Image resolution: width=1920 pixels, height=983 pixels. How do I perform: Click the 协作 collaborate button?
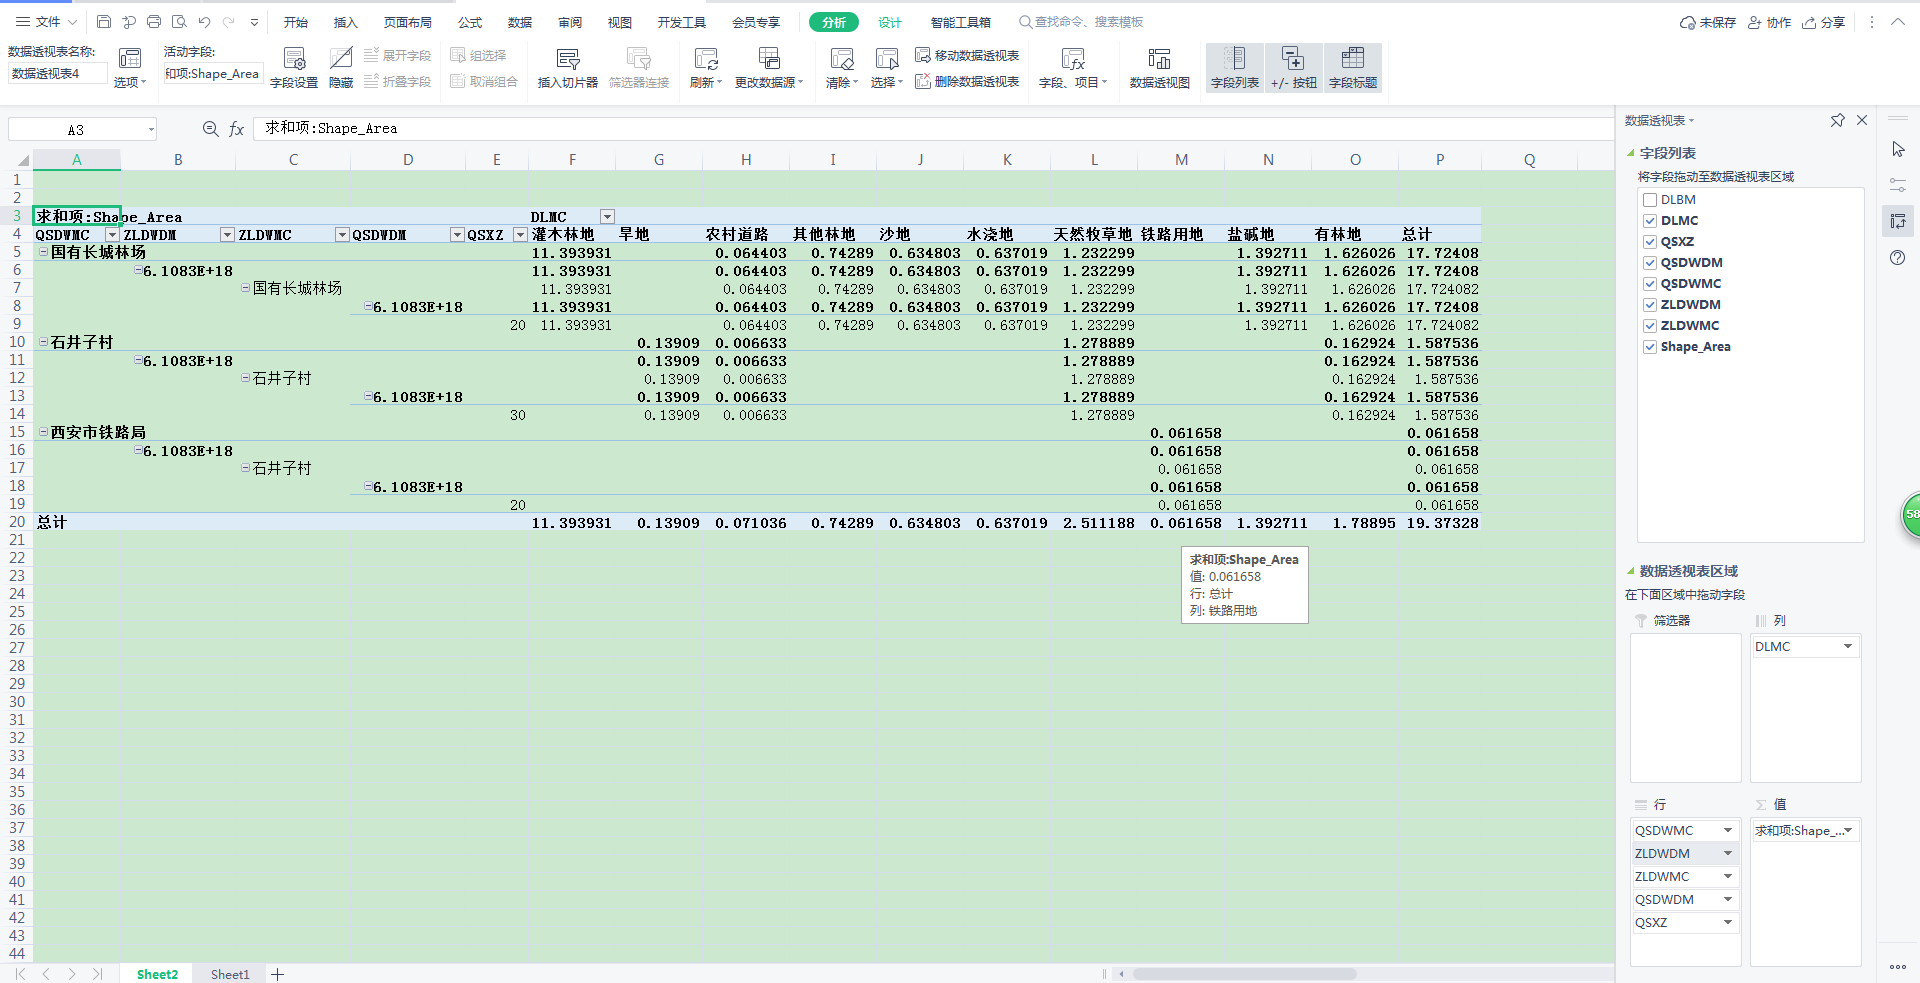point(1769,22)
